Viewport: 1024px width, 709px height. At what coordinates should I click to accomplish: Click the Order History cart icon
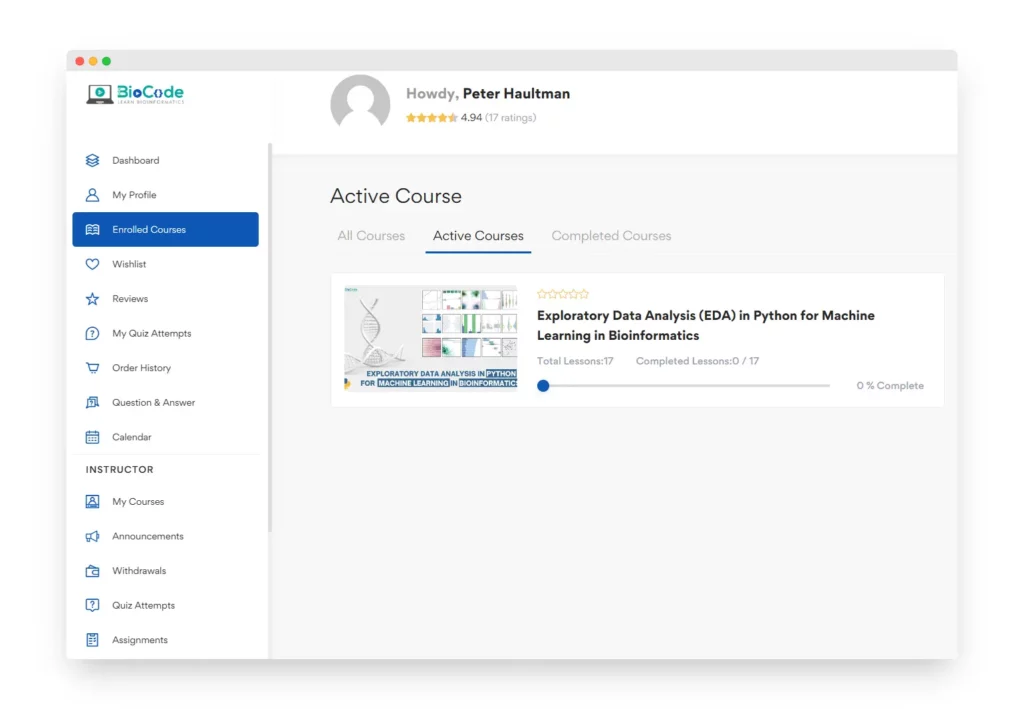[x=92, y=368]
